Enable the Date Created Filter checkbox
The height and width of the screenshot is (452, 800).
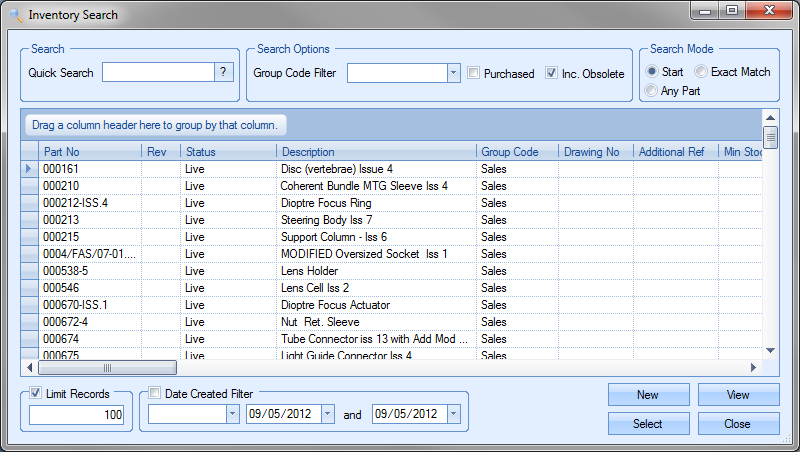pyautogui.click(x=155, y=394)
